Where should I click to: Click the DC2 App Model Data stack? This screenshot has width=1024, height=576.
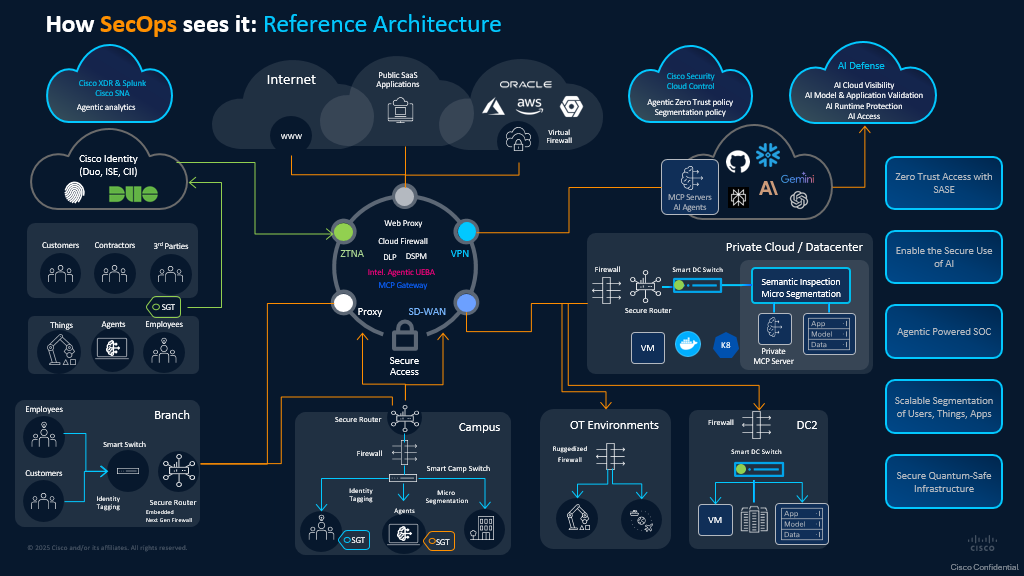802,524
